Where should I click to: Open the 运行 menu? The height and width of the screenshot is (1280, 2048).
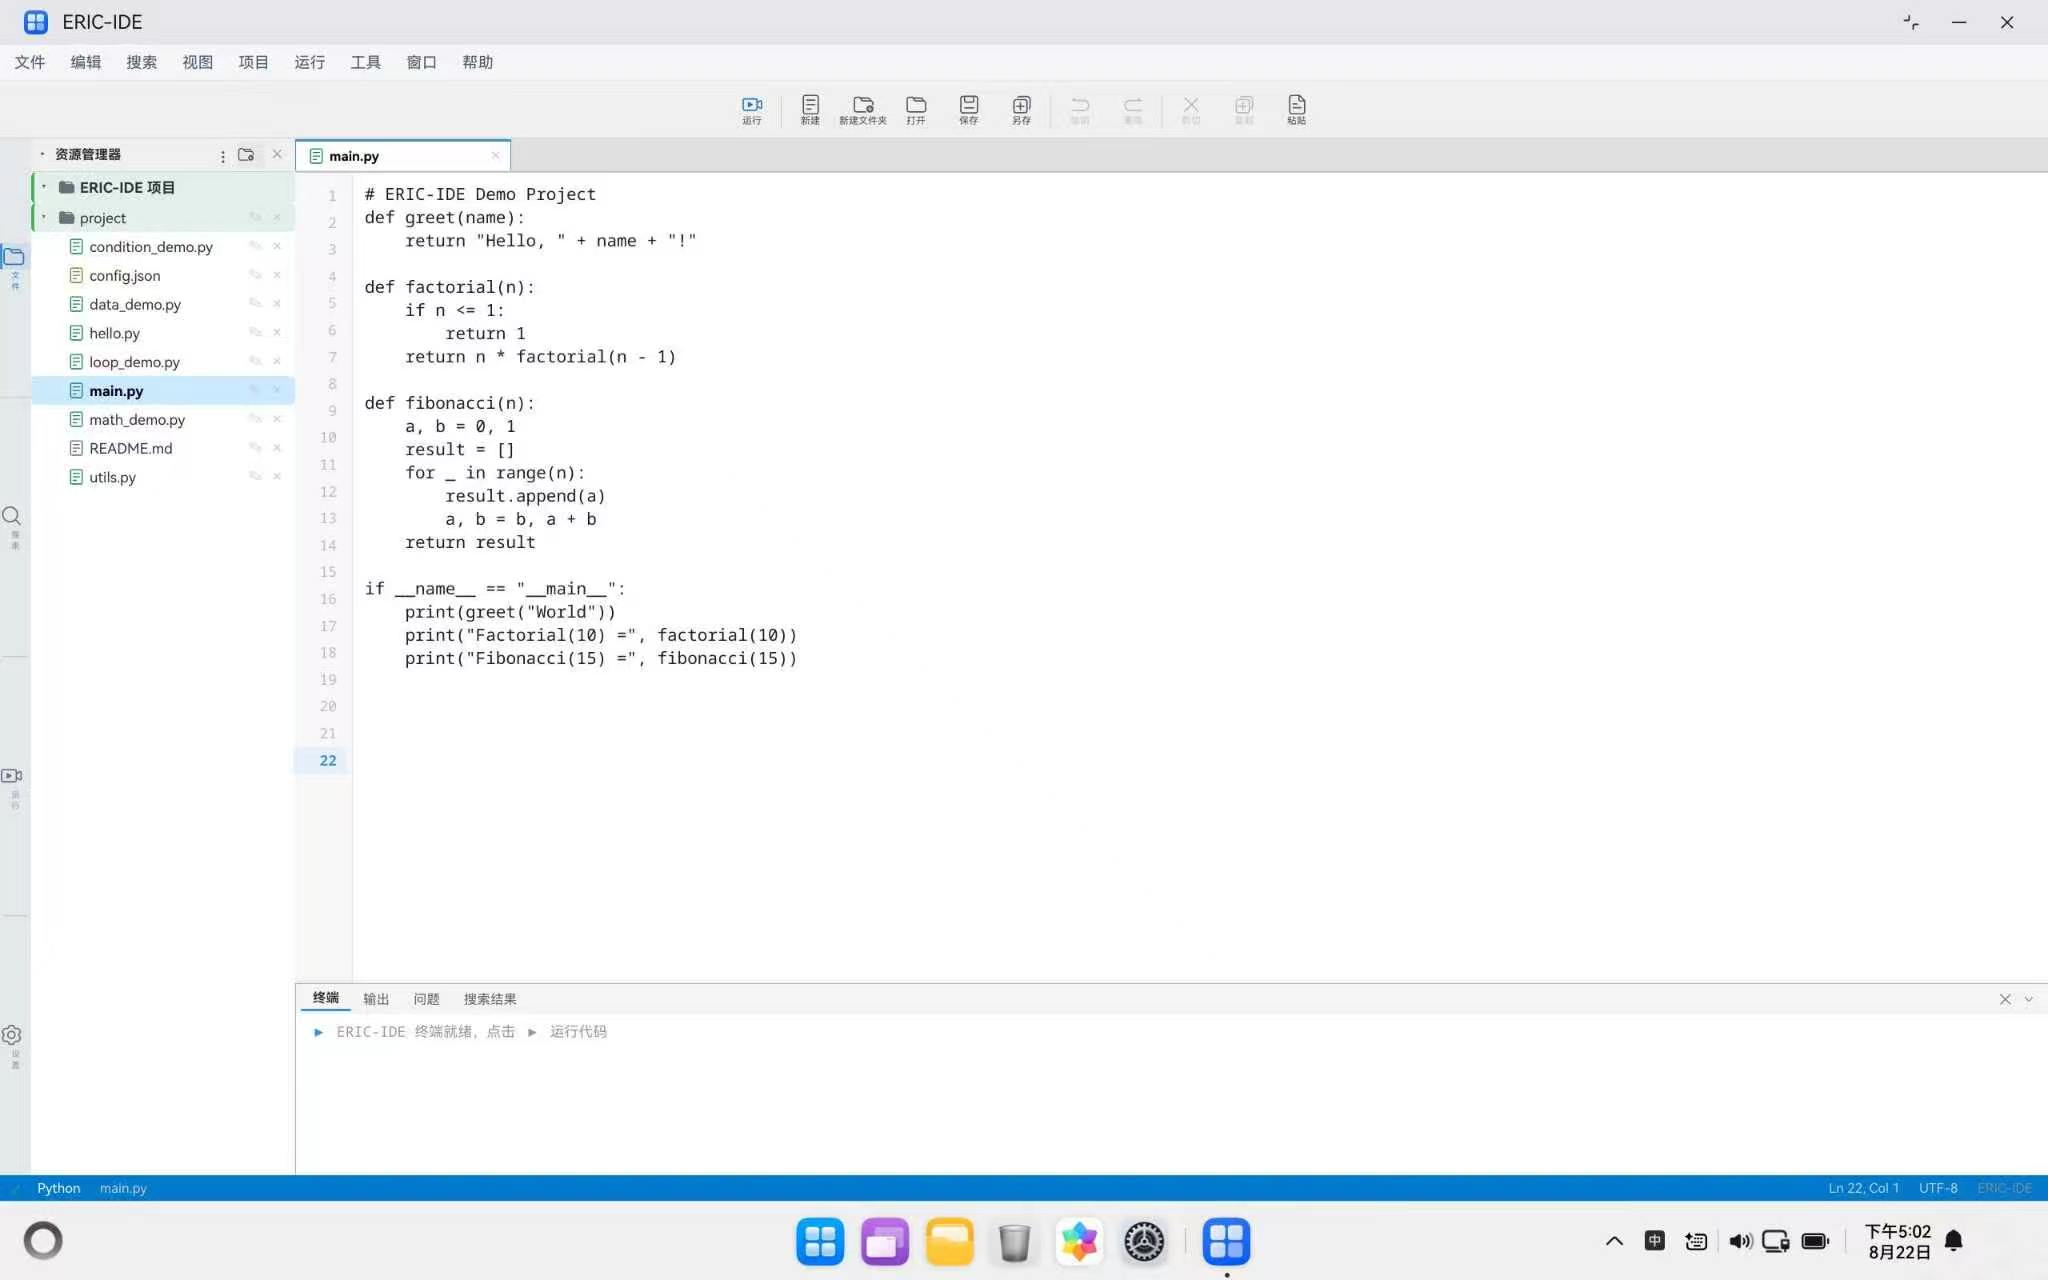coord(310,62)
